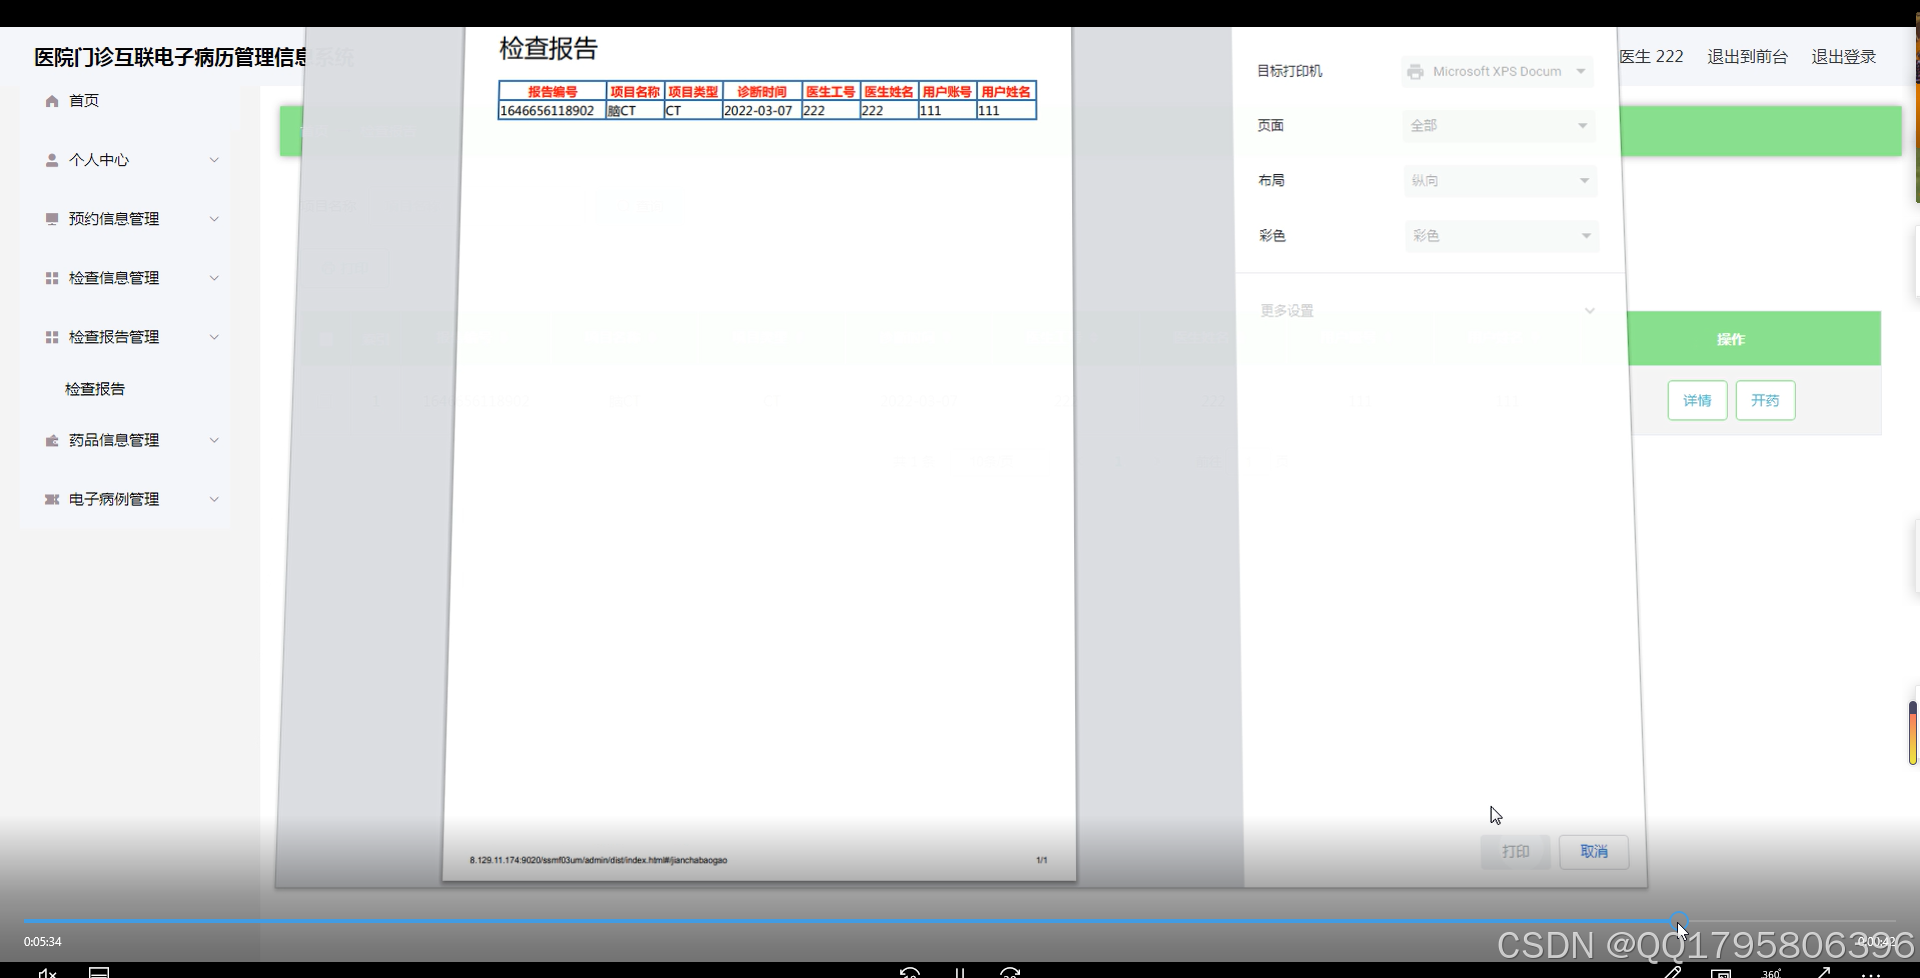Click the 项目类型 header cell

point(693,92)
